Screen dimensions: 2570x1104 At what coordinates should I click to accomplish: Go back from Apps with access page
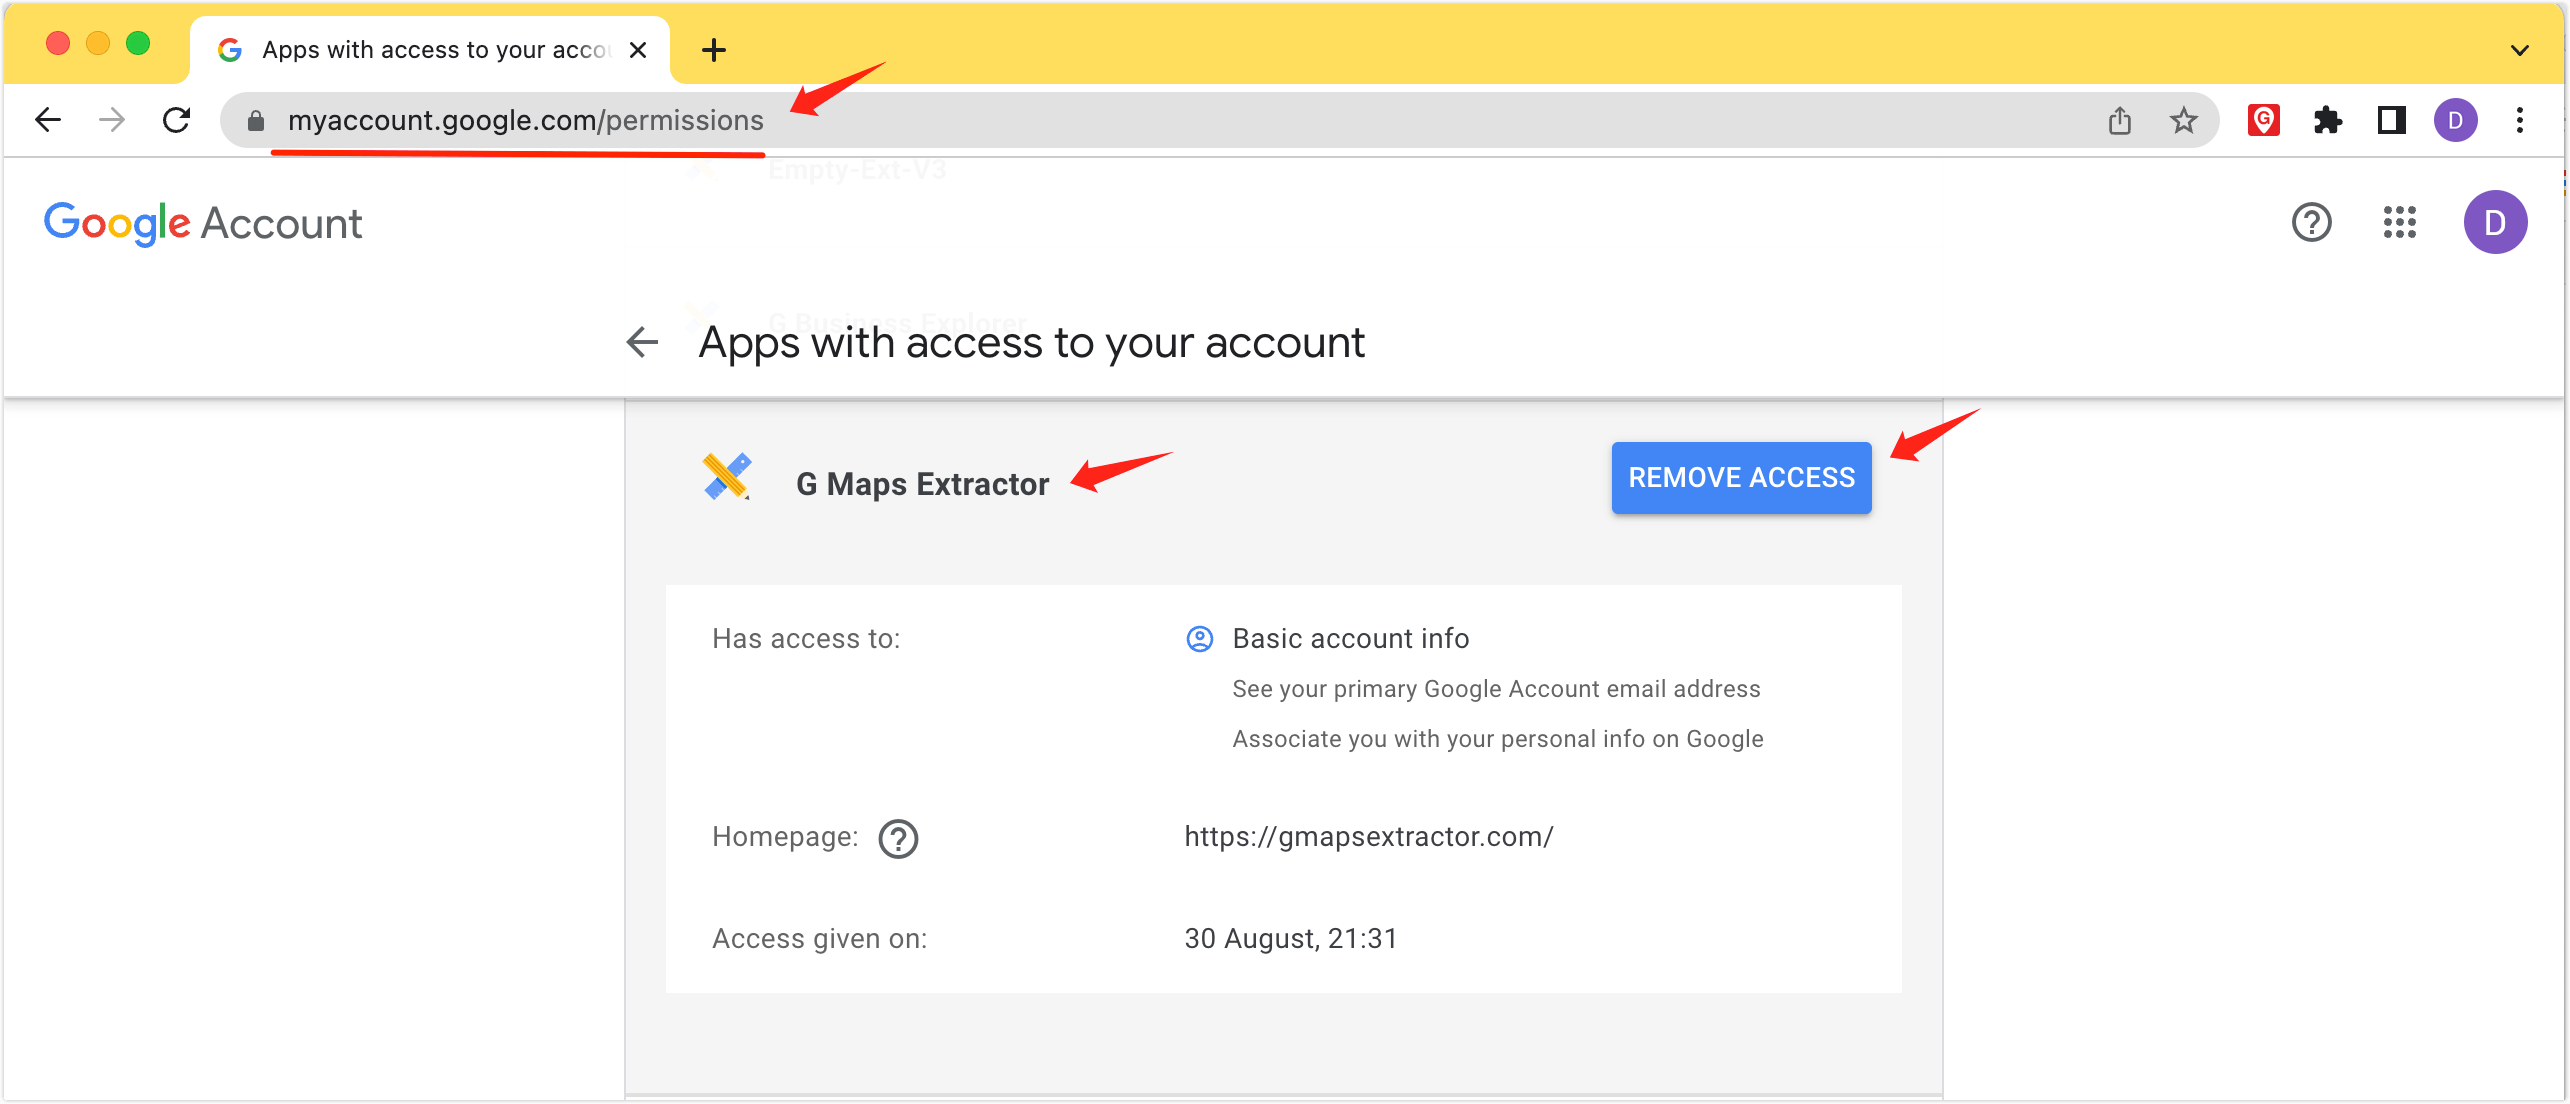[642, 342]
